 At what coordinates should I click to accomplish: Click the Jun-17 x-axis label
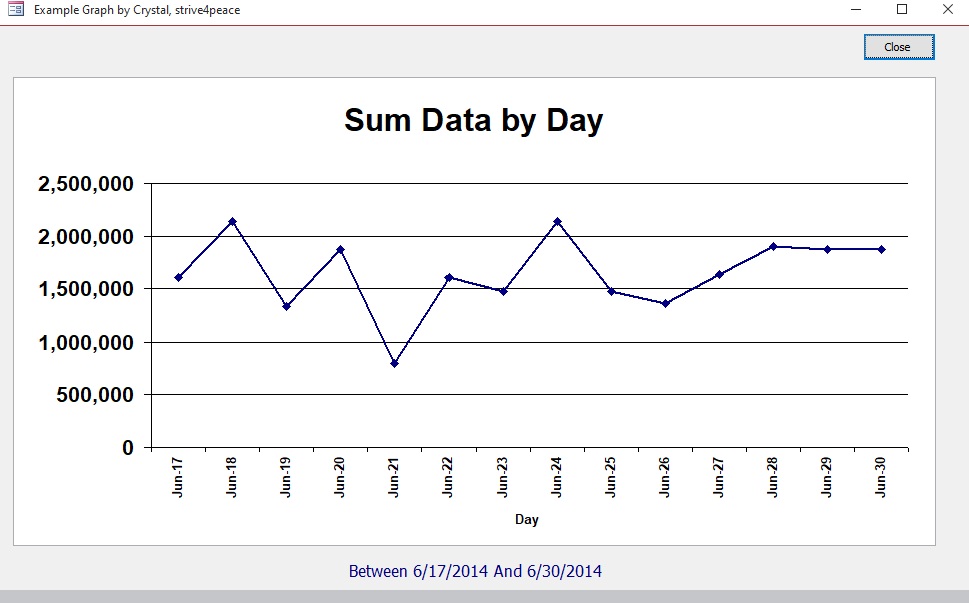pyautogui.click(x=177, y=477)
